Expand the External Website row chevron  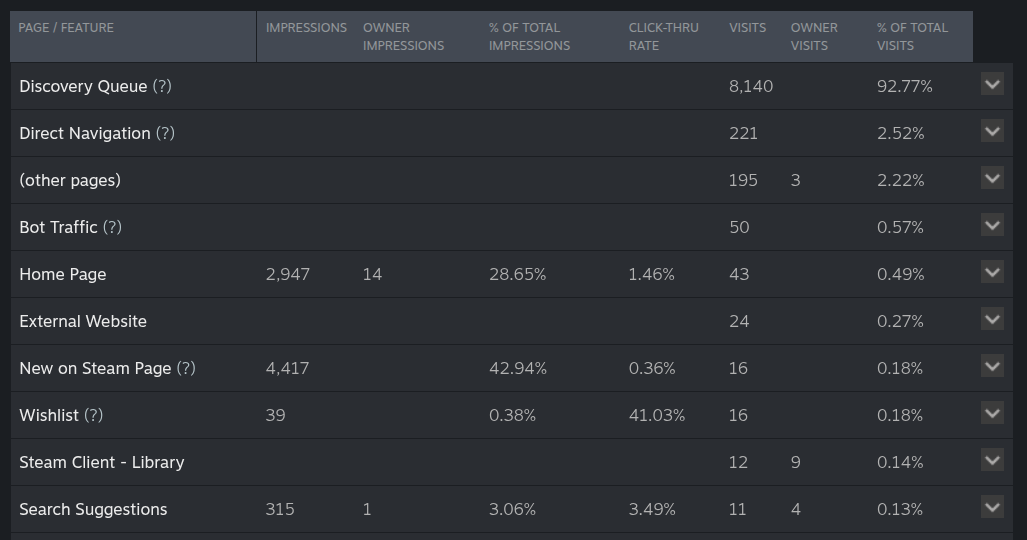991,319
